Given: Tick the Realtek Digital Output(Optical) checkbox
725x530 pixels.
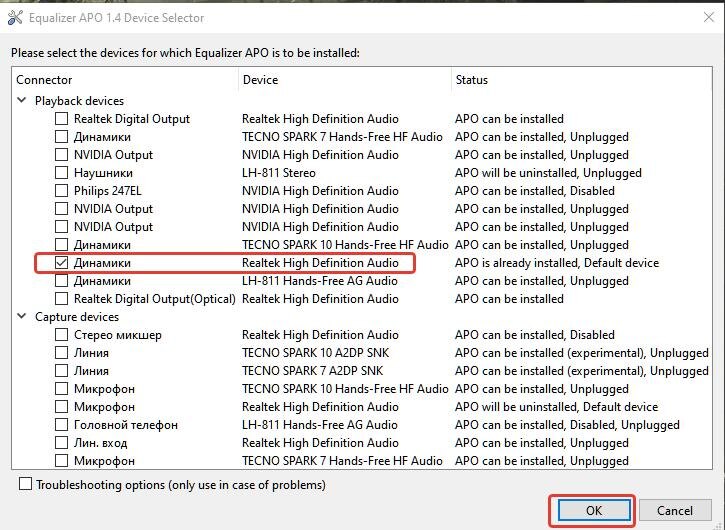Looking at the screenshot, I should 61,299.
